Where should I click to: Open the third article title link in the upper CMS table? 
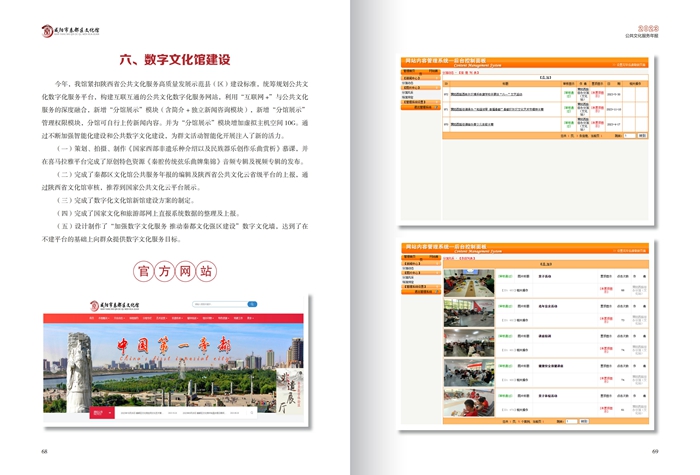[x=472, y=124]
